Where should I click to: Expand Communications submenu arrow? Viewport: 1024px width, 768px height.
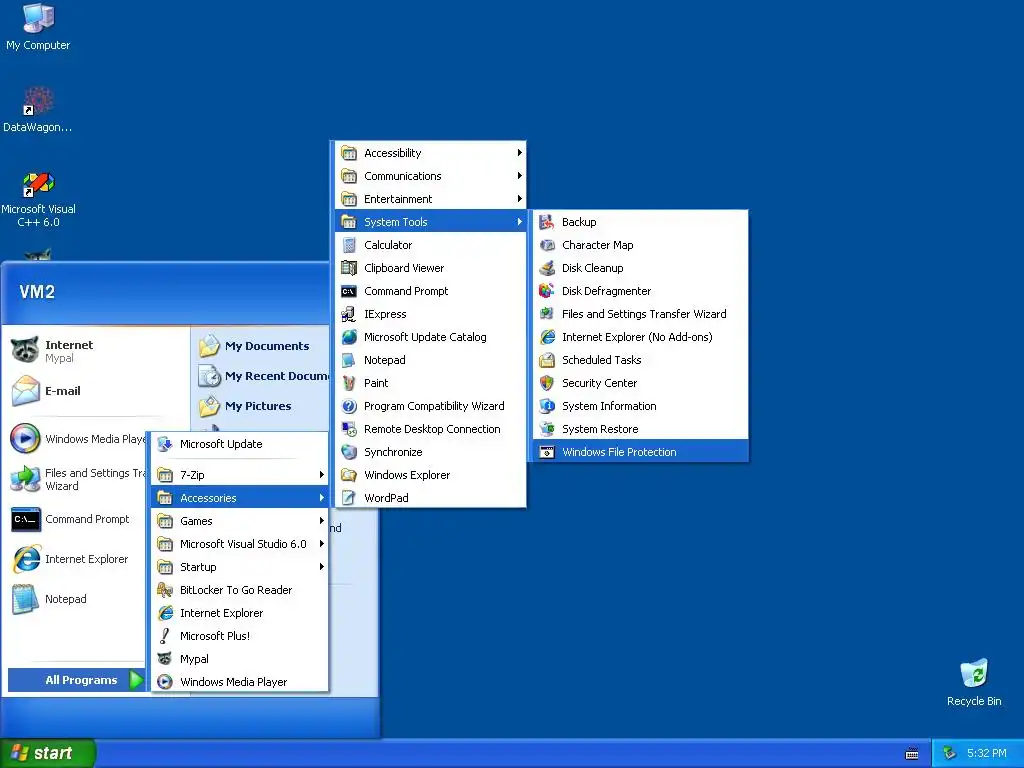[519, 176]
